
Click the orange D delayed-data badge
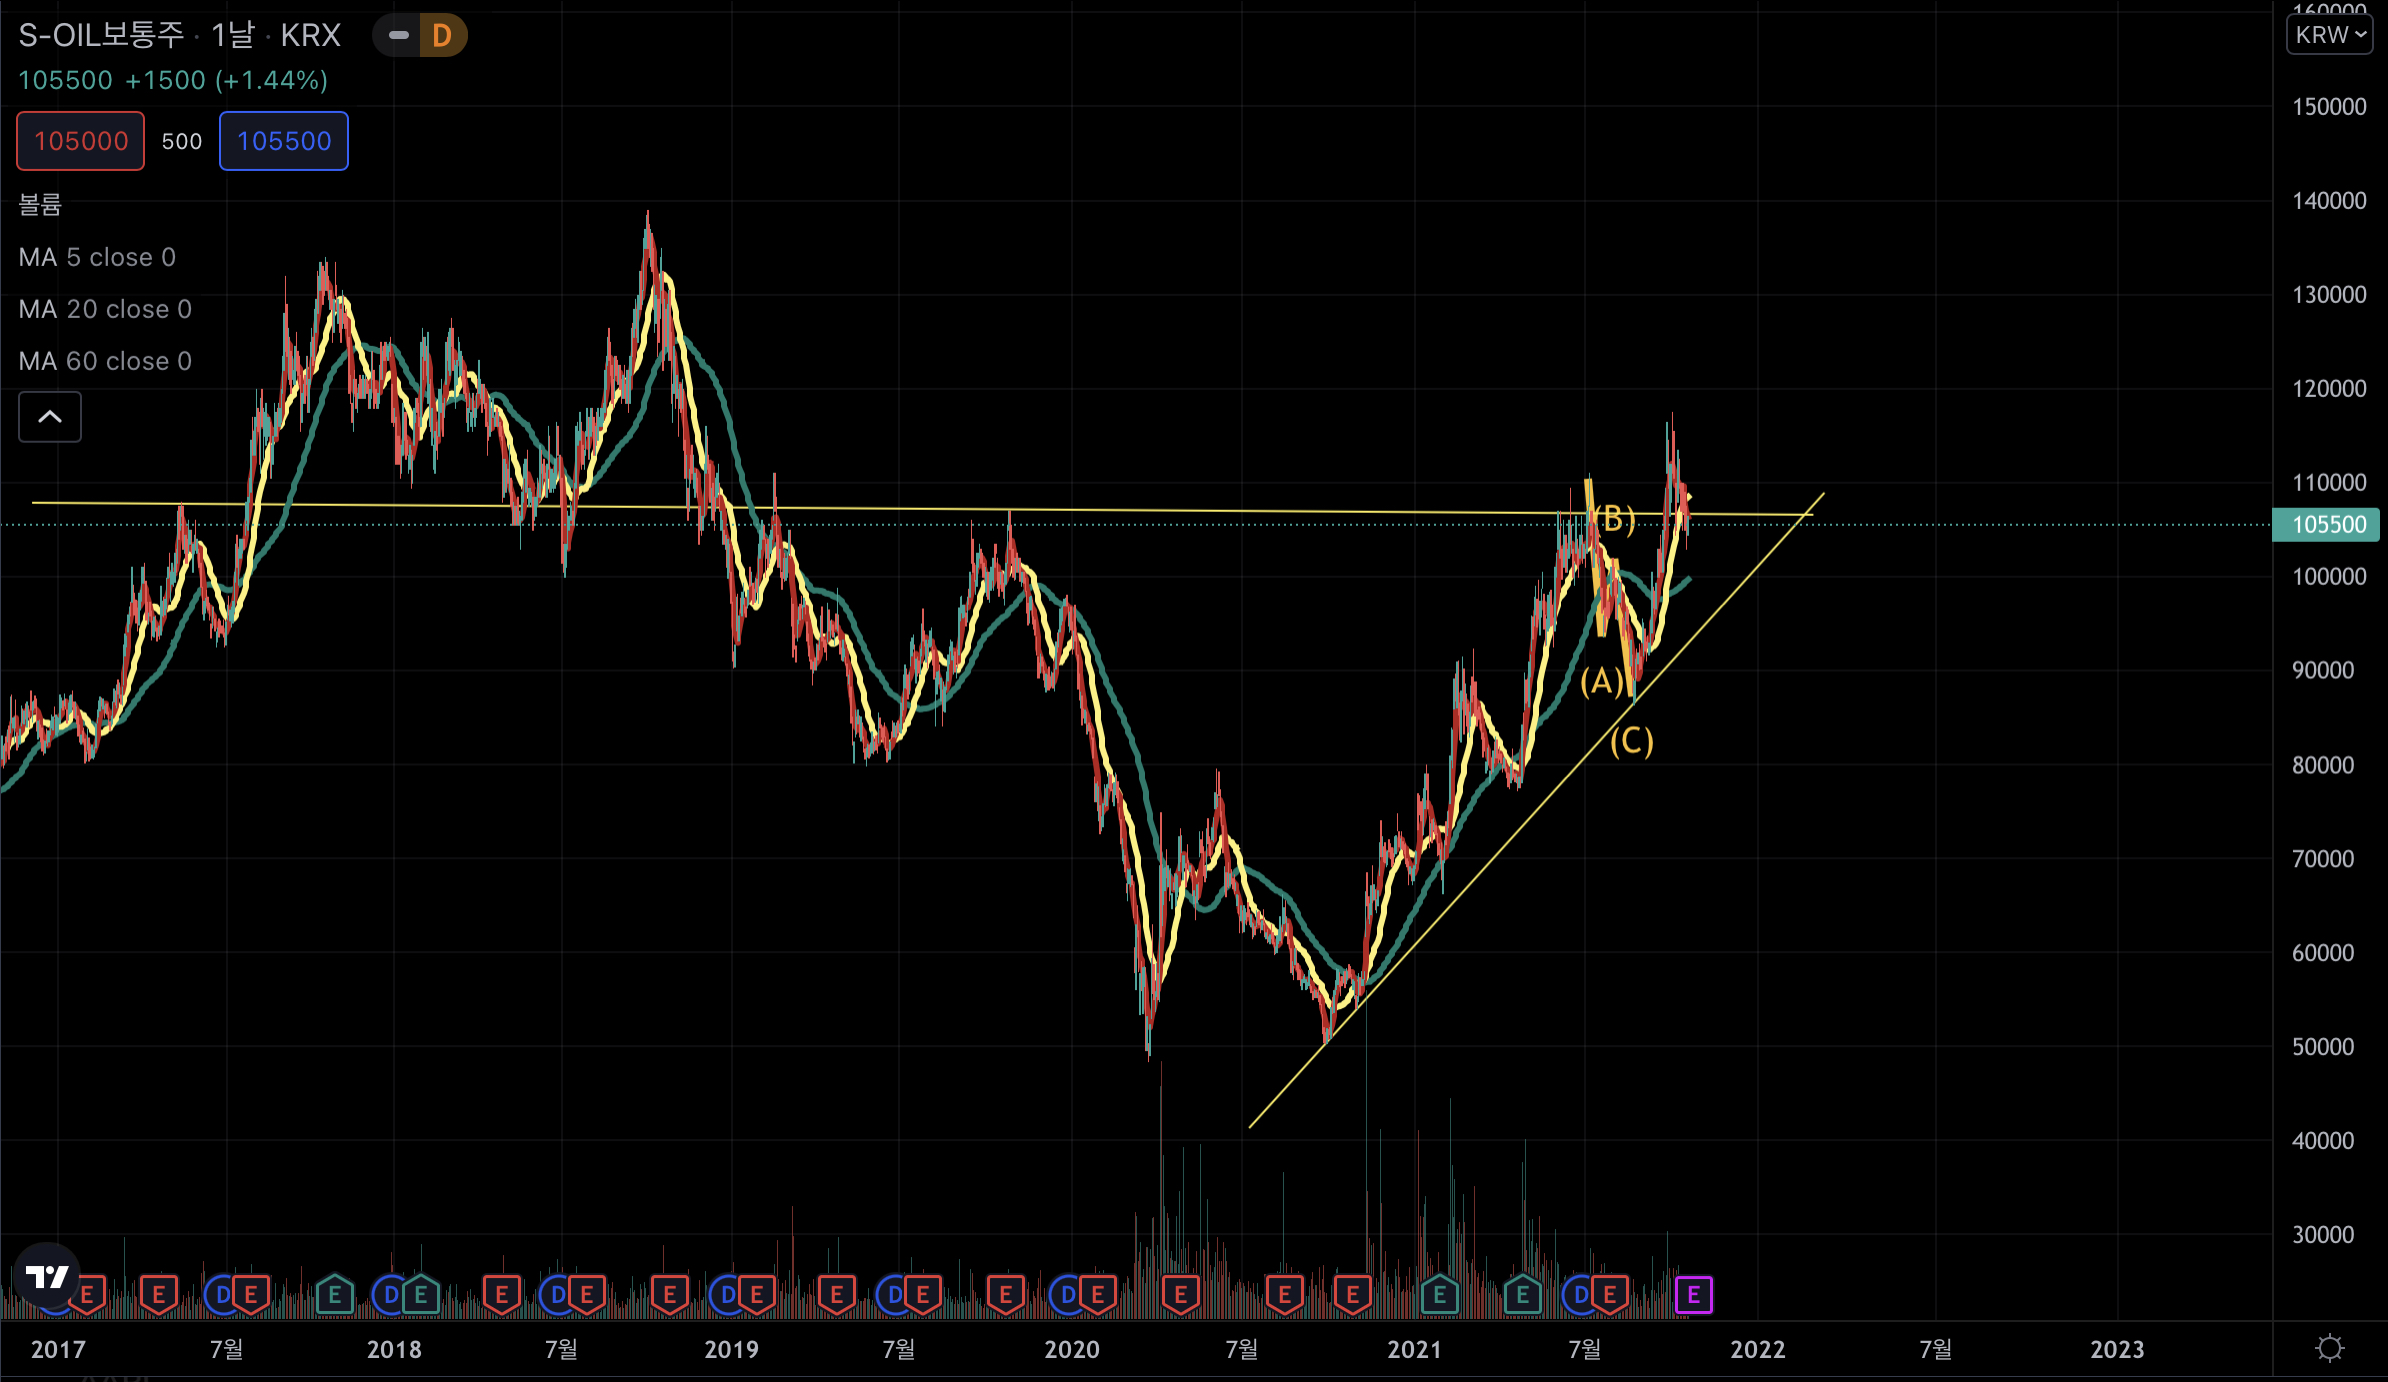coord(442,36)
